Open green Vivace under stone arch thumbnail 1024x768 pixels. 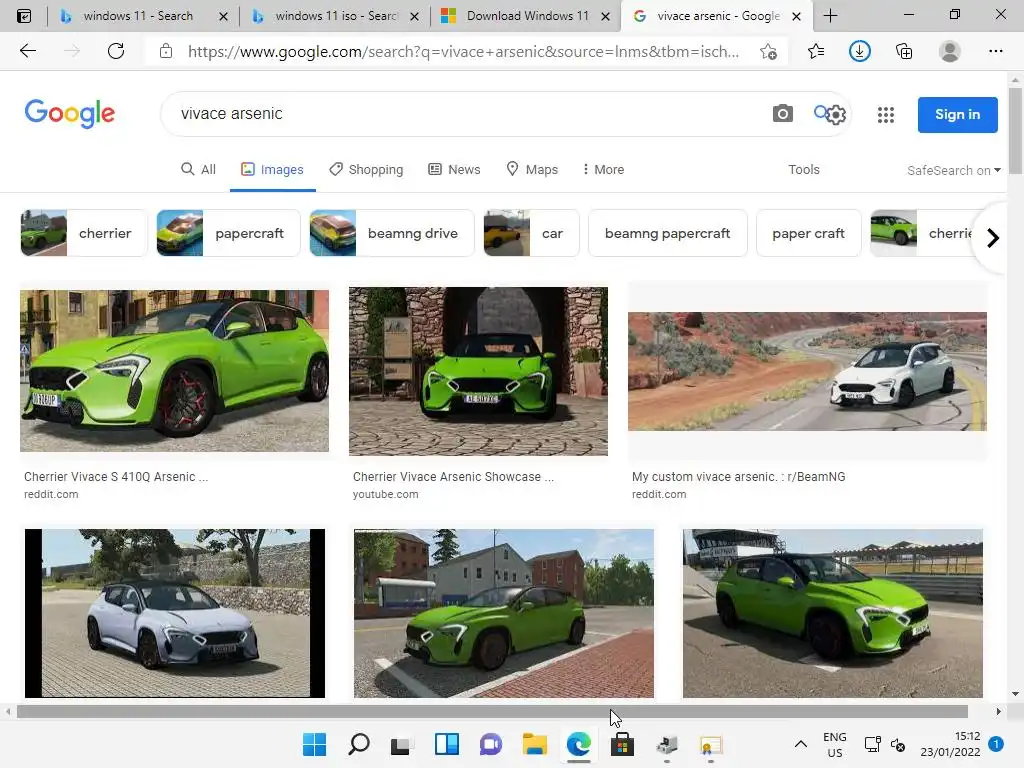tap(478, 371)
